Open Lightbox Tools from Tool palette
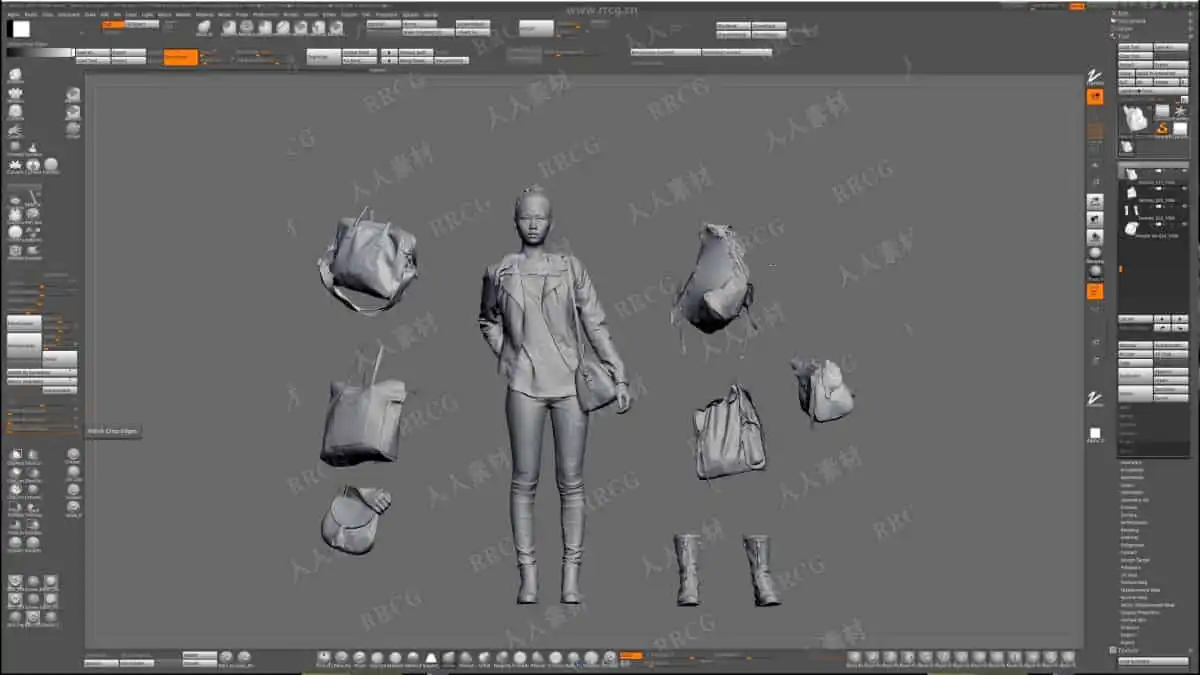The width and height of the screenshot is (1200, 675). tap(1153, 90)
